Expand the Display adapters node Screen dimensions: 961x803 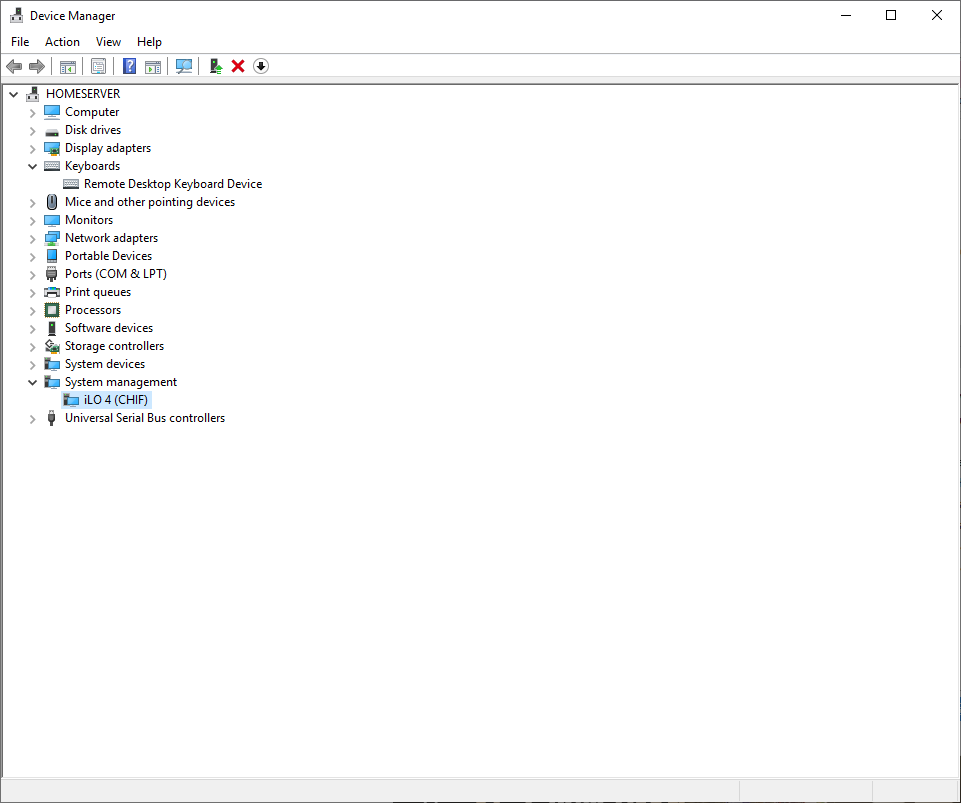coord(32,148)
